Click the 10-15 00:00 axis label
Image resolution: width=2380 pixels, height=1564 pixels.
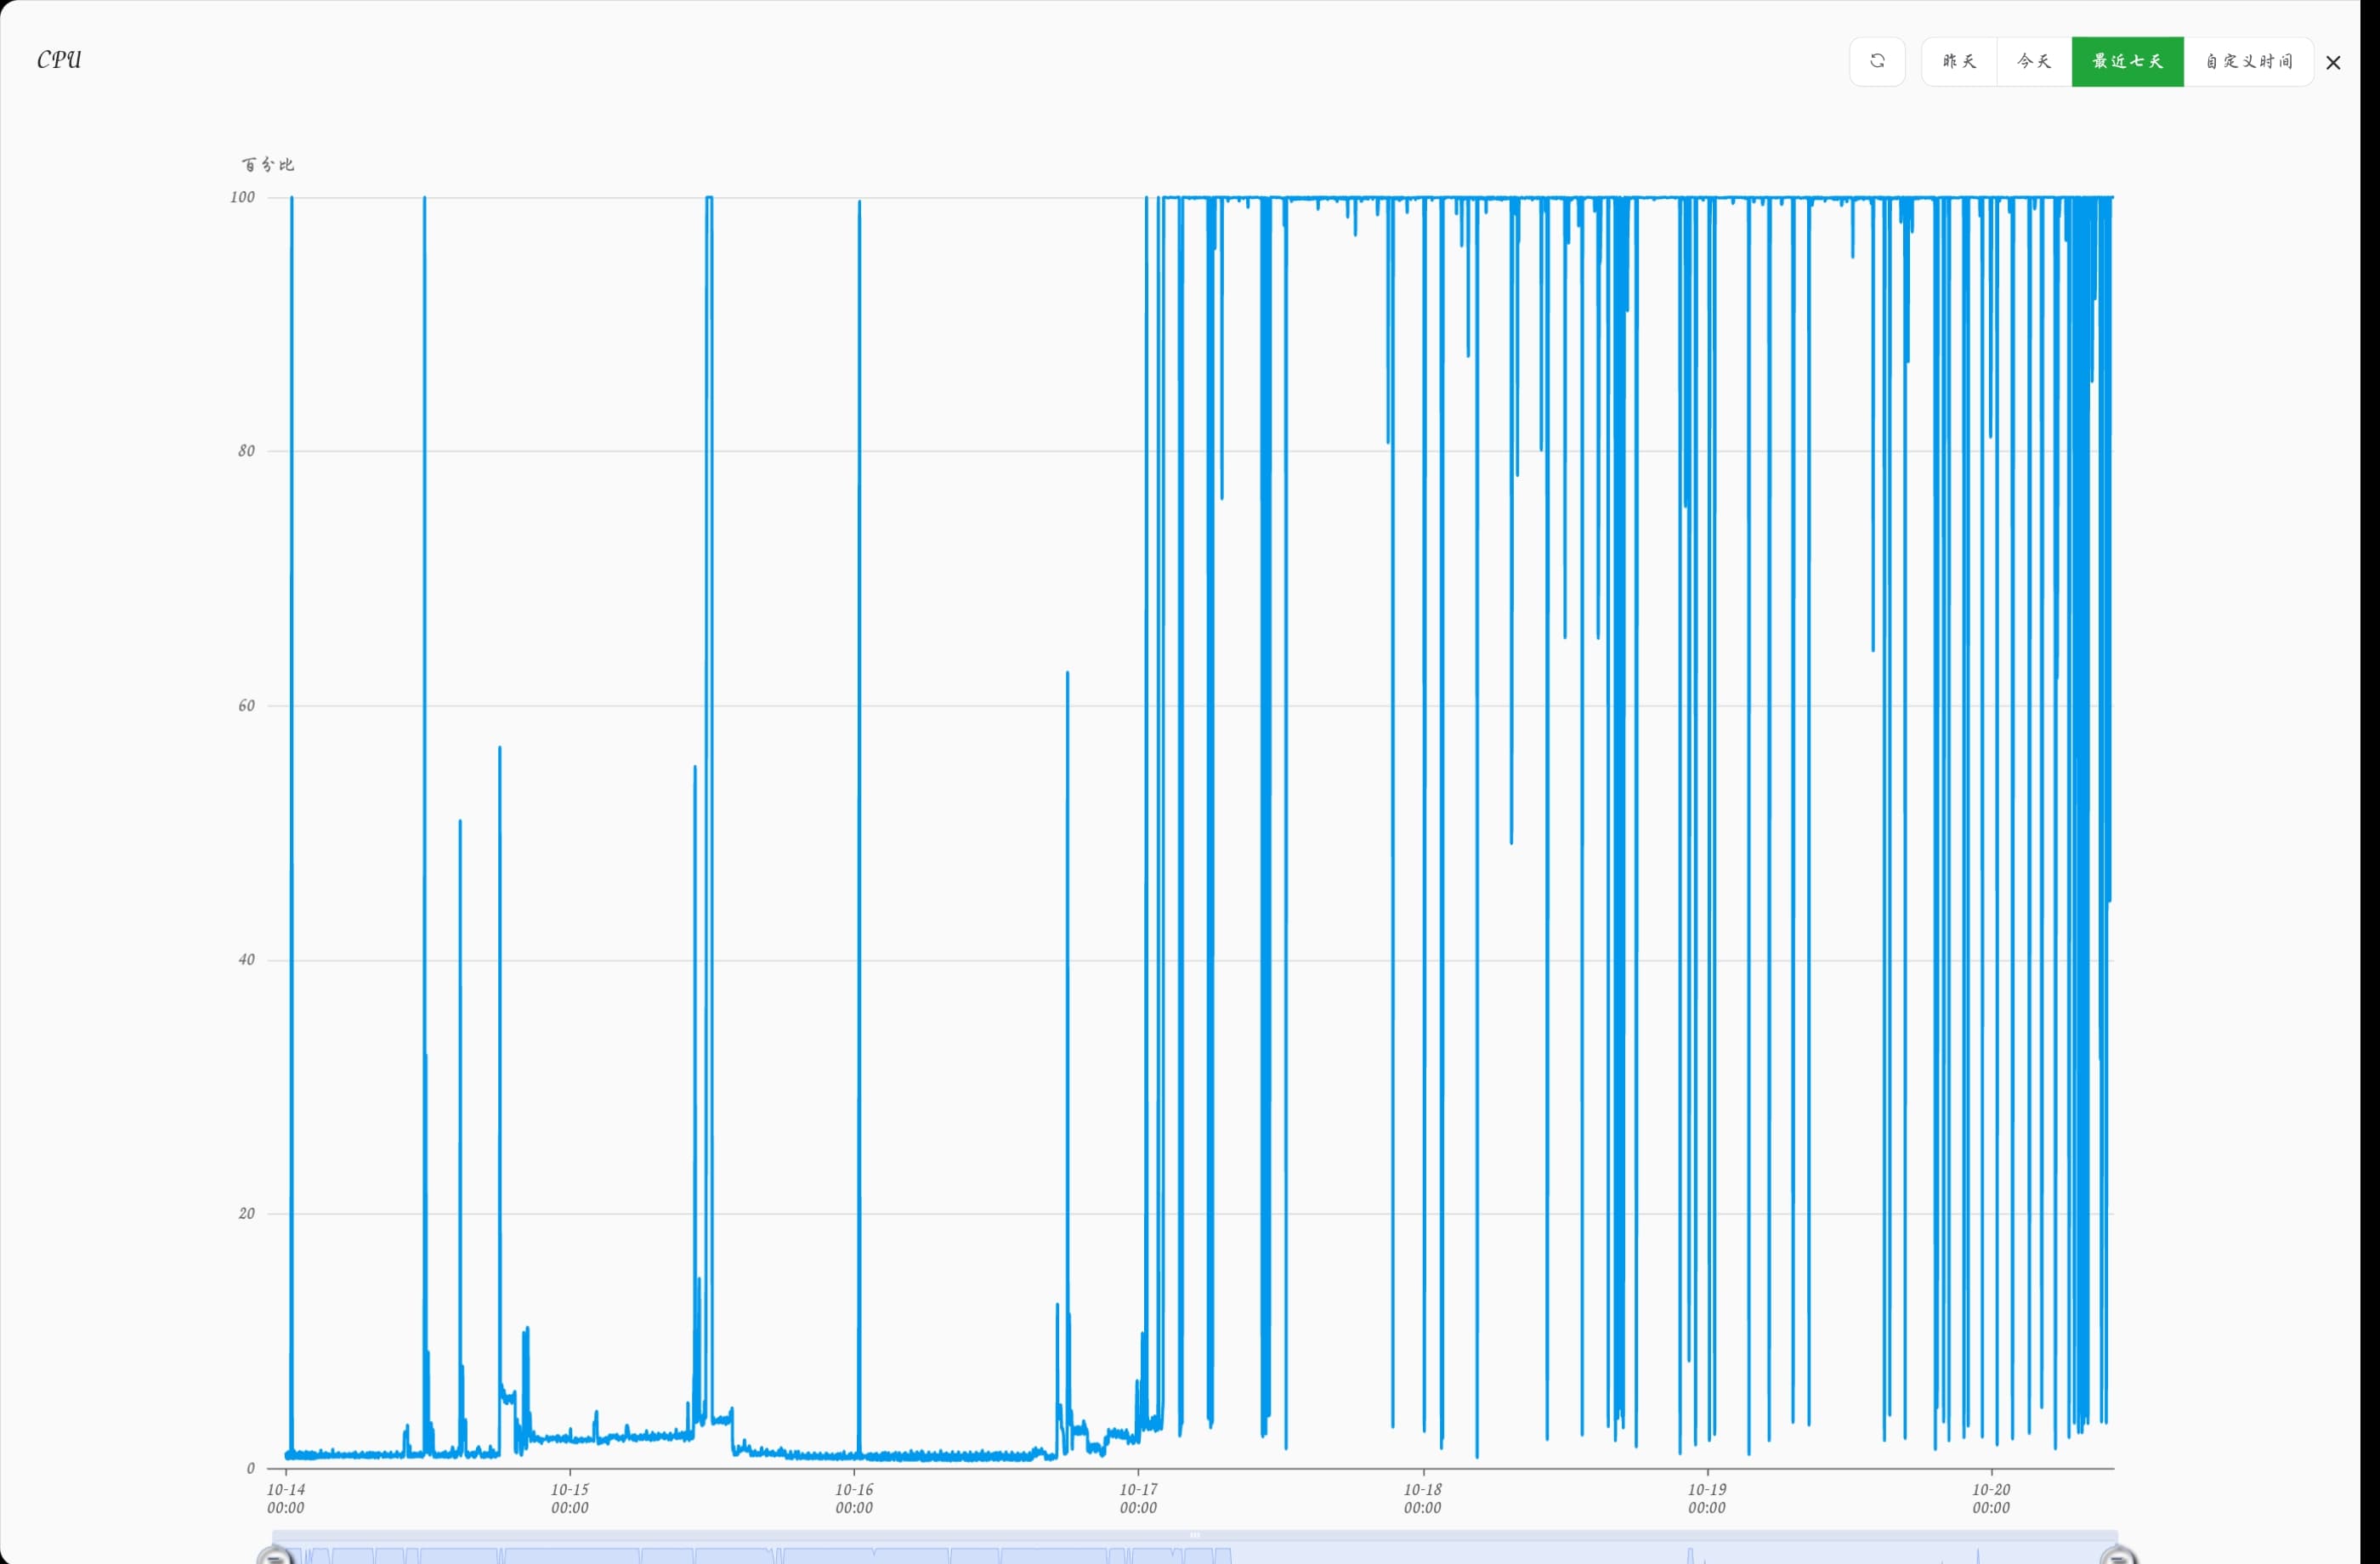coord(569,1498)
